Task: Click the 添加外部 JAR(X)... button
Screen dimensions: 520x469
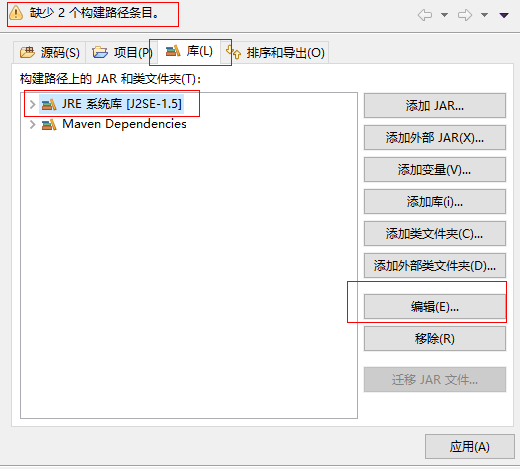Action: click(x=435, y=138)
